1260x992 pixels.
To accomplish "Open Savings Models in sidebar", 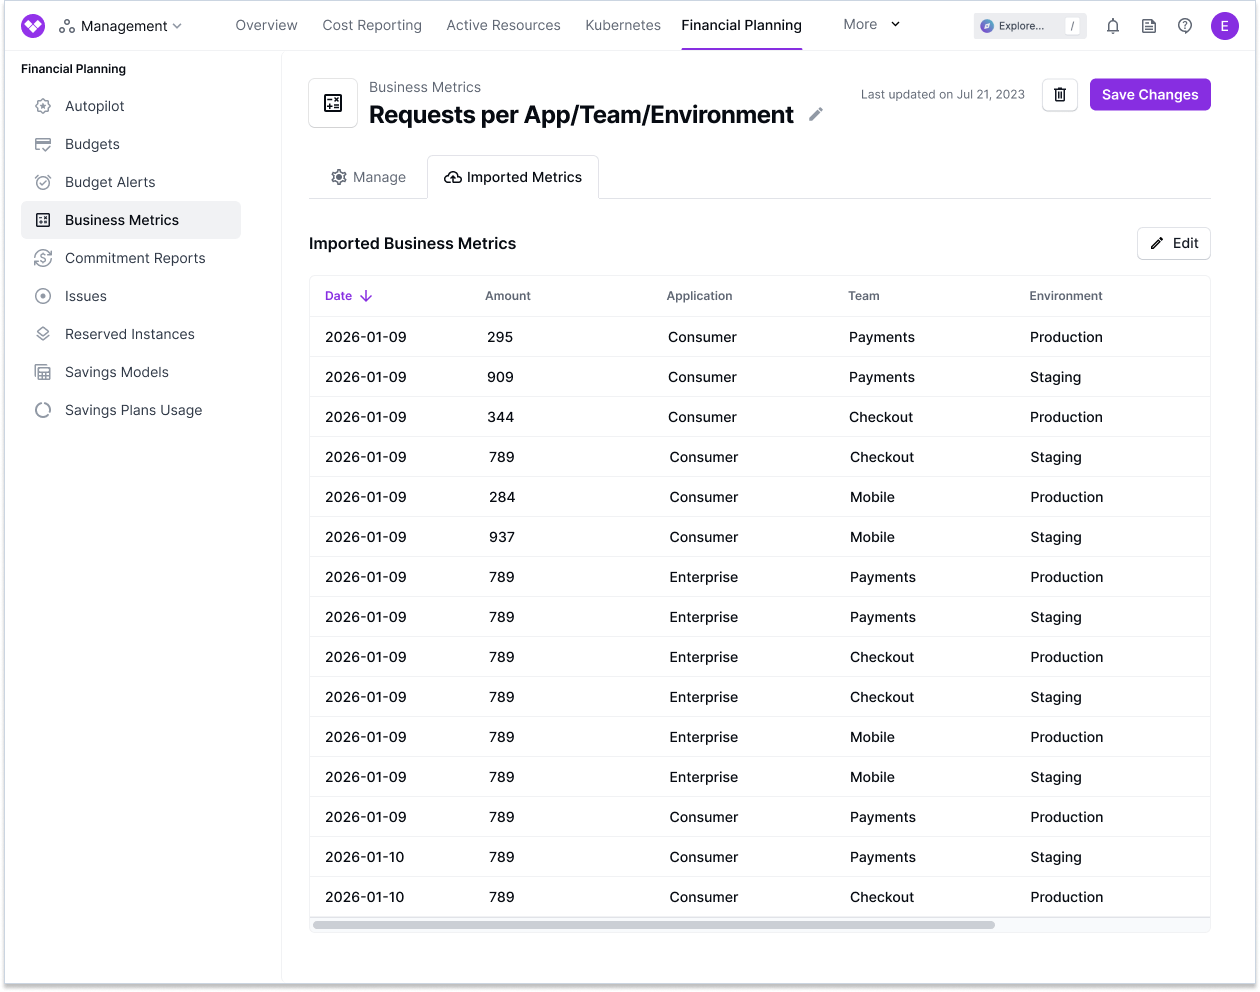I will 131,372.
